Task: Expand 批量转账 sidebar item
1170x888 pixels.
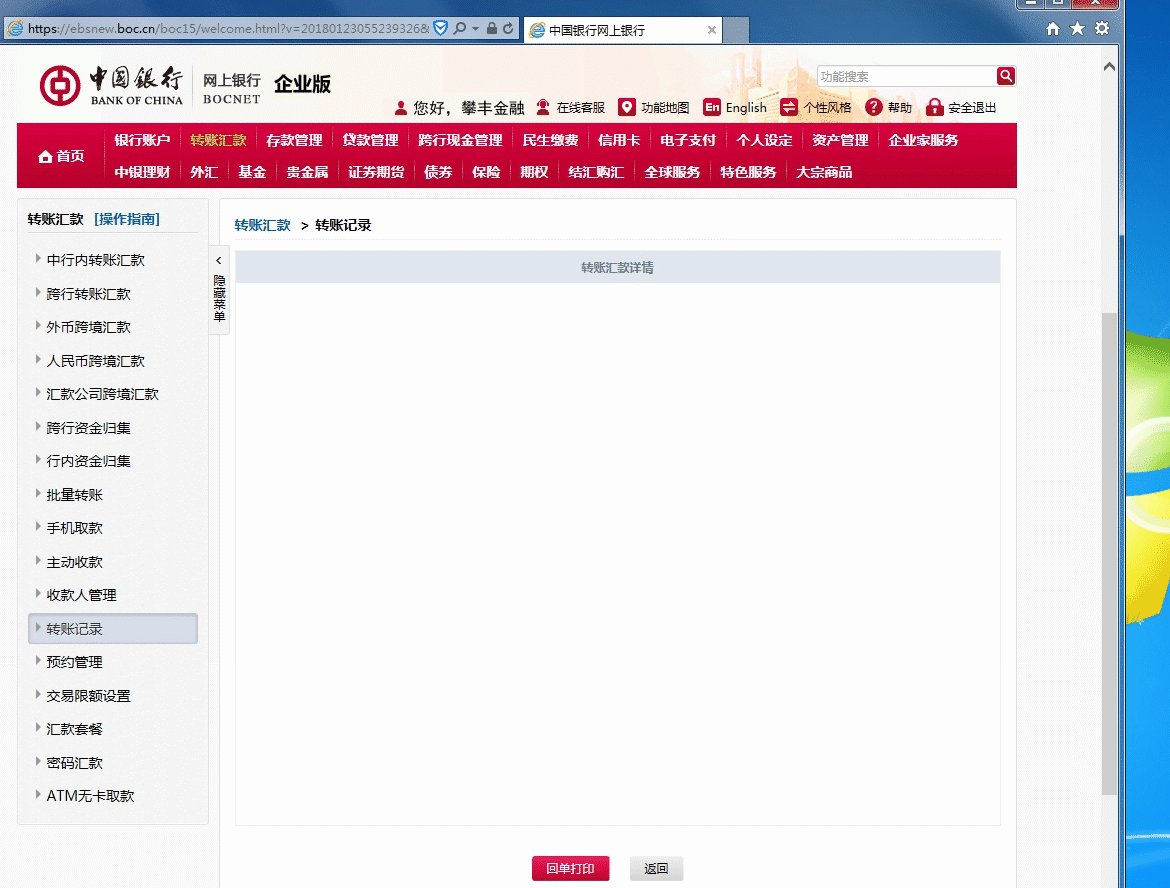Action: pyautogui.click(x=74, y=495)
